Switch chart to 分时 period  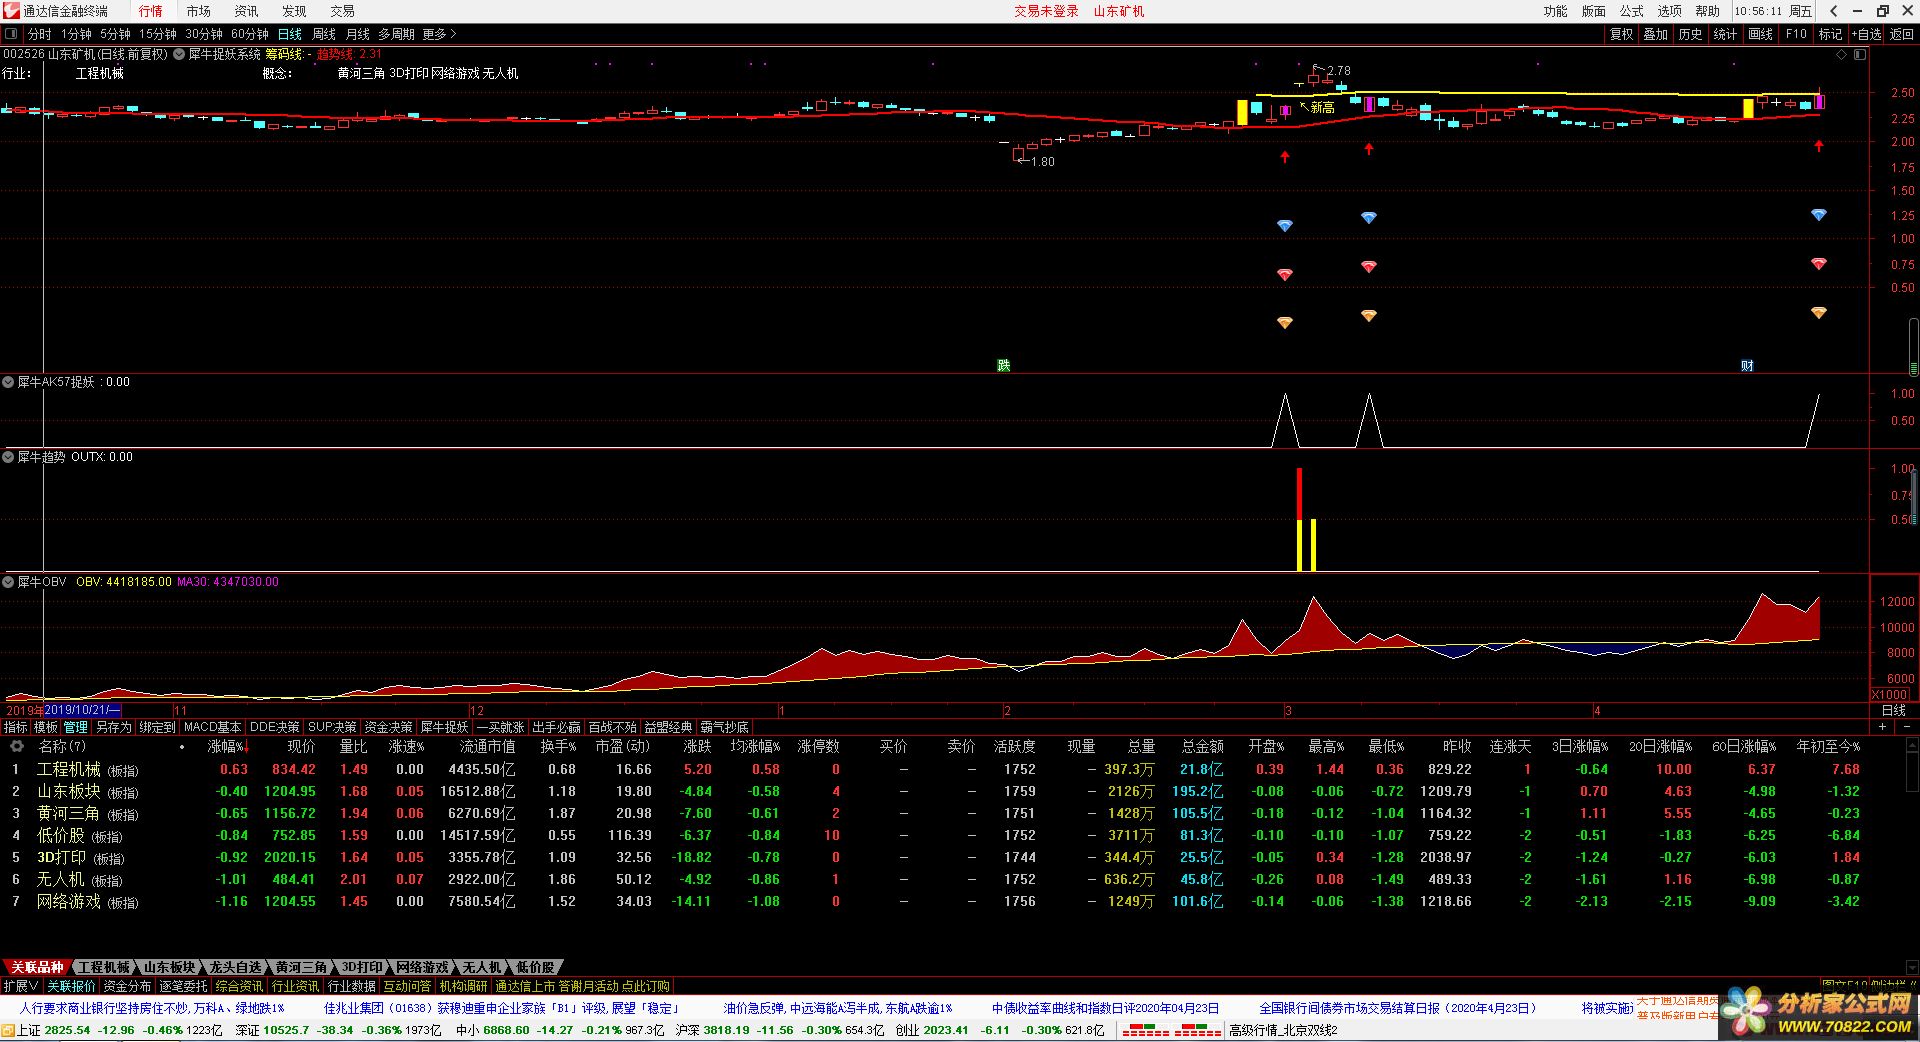(40, 34)
